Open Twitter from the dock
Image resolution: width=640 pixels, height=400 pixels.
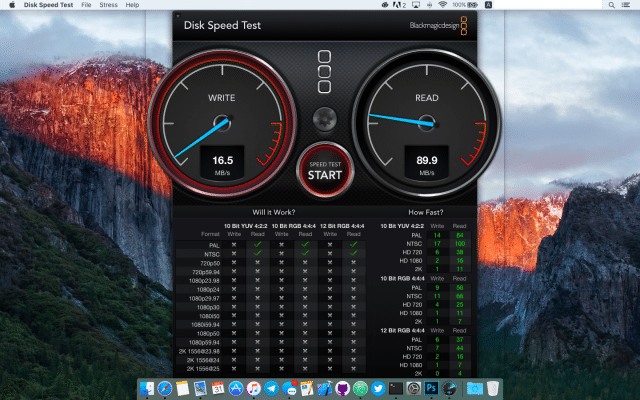click(x=378, y=388)
